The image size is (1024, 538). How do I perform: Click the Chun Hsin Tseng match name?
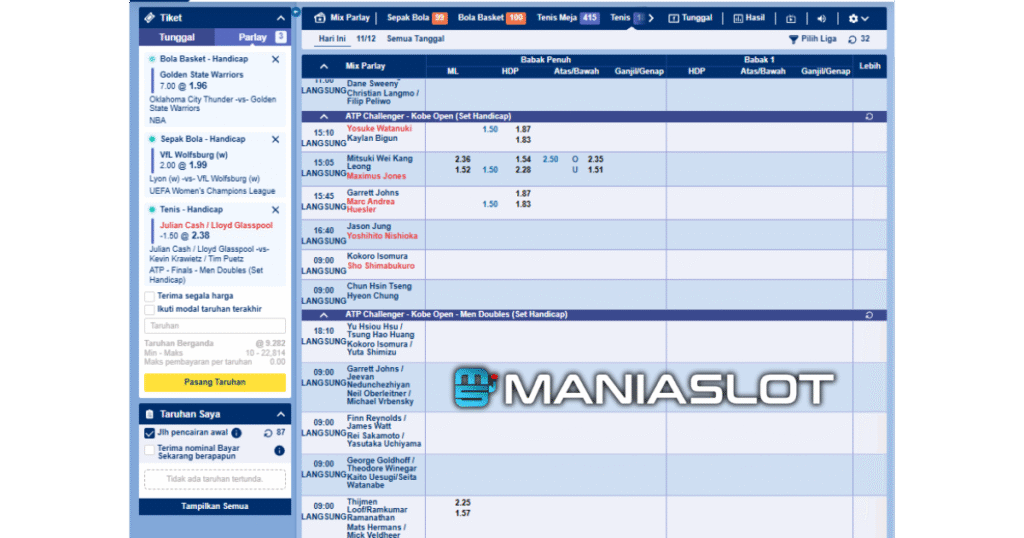(379, 287)
